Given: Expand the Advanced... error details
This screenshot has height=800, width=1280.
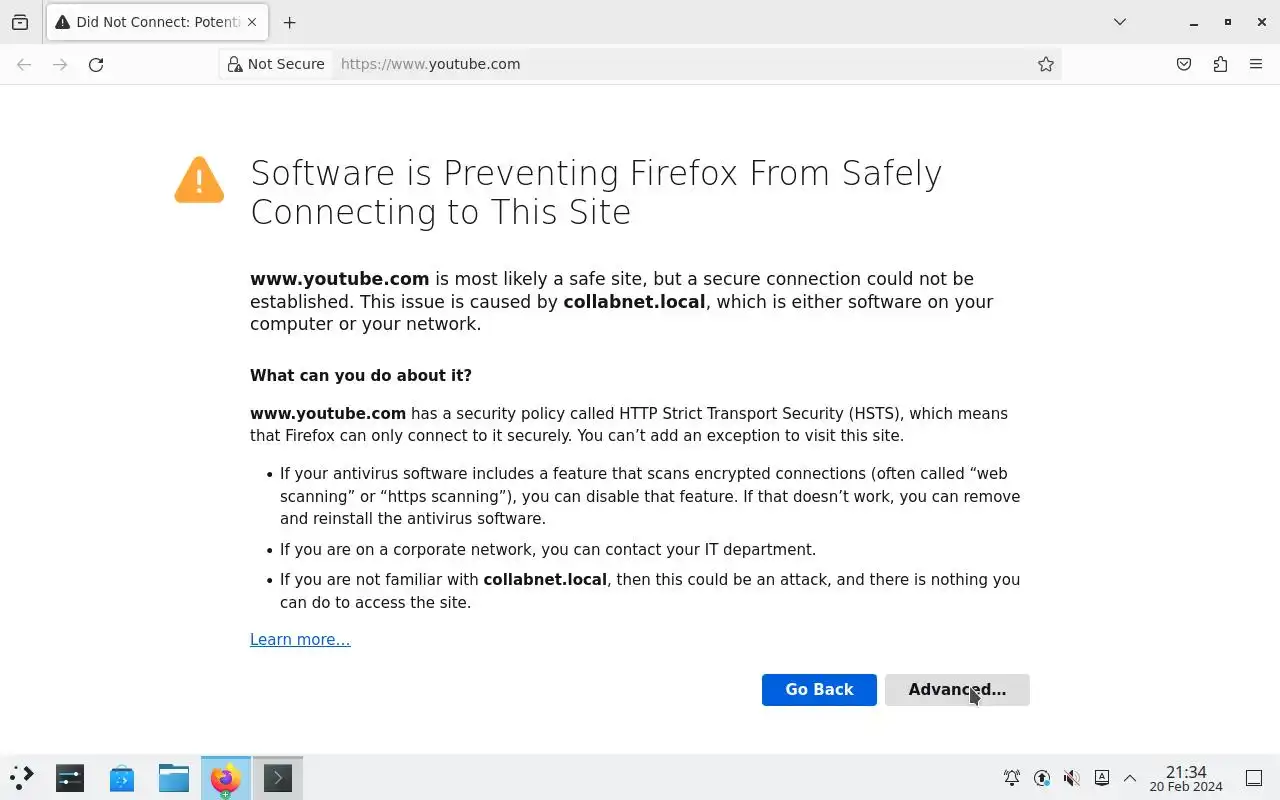Looking at the screenshot, I should tap(956, 689).
